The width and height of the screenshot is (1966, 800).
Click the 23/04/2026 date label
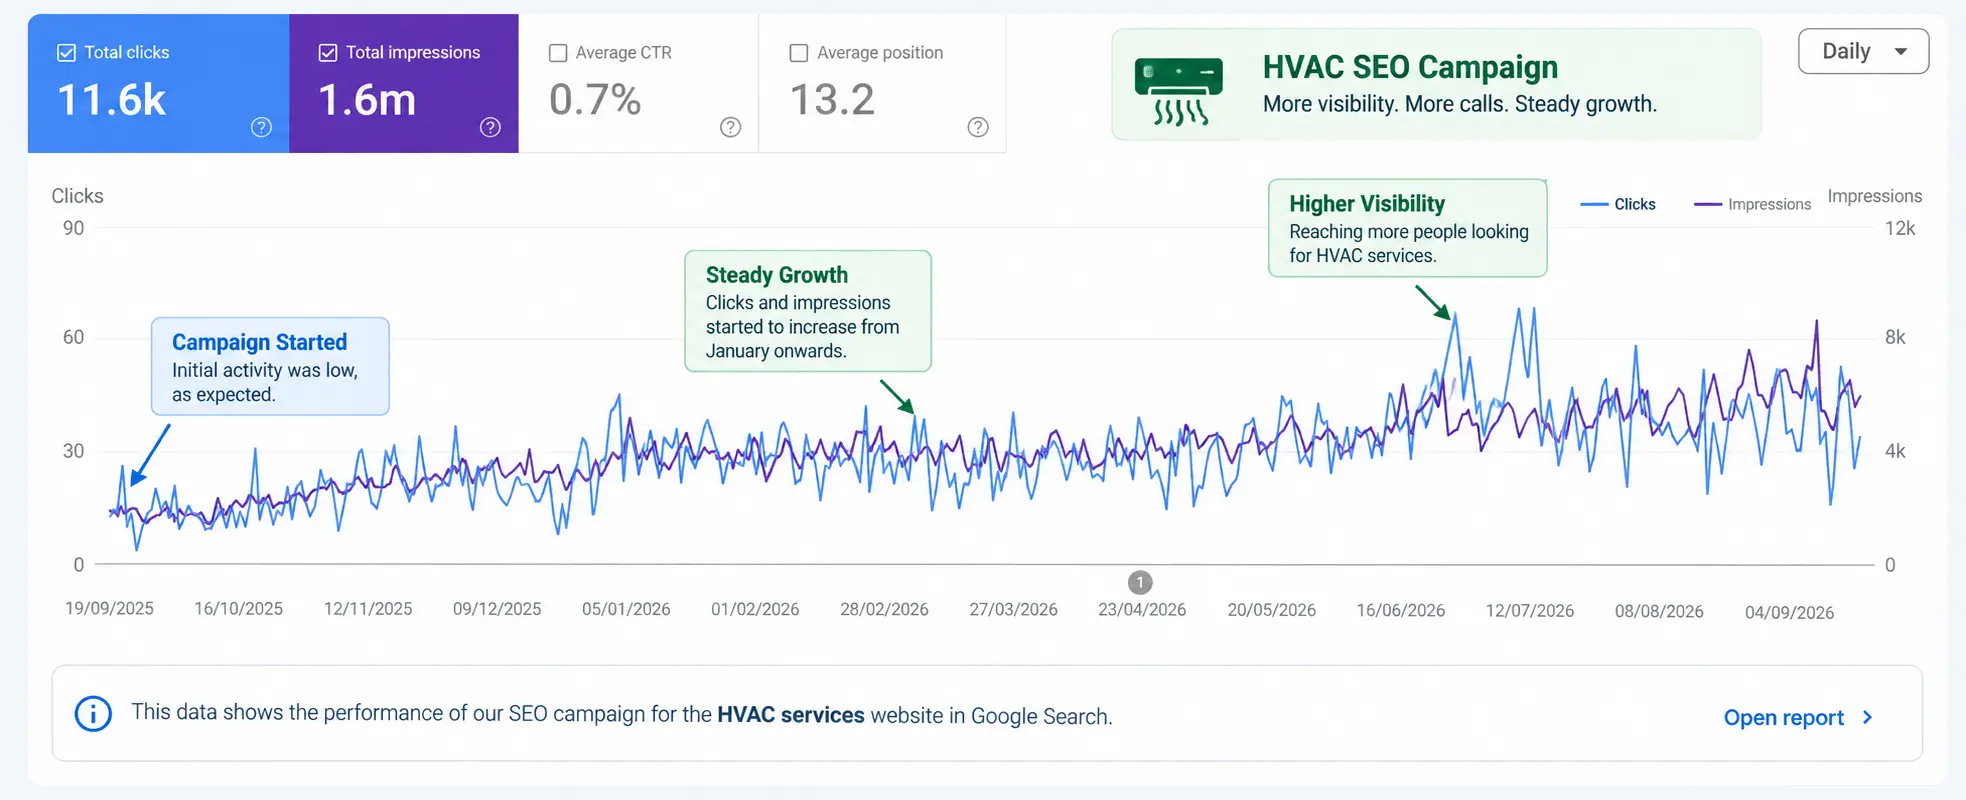(1142, 610)
